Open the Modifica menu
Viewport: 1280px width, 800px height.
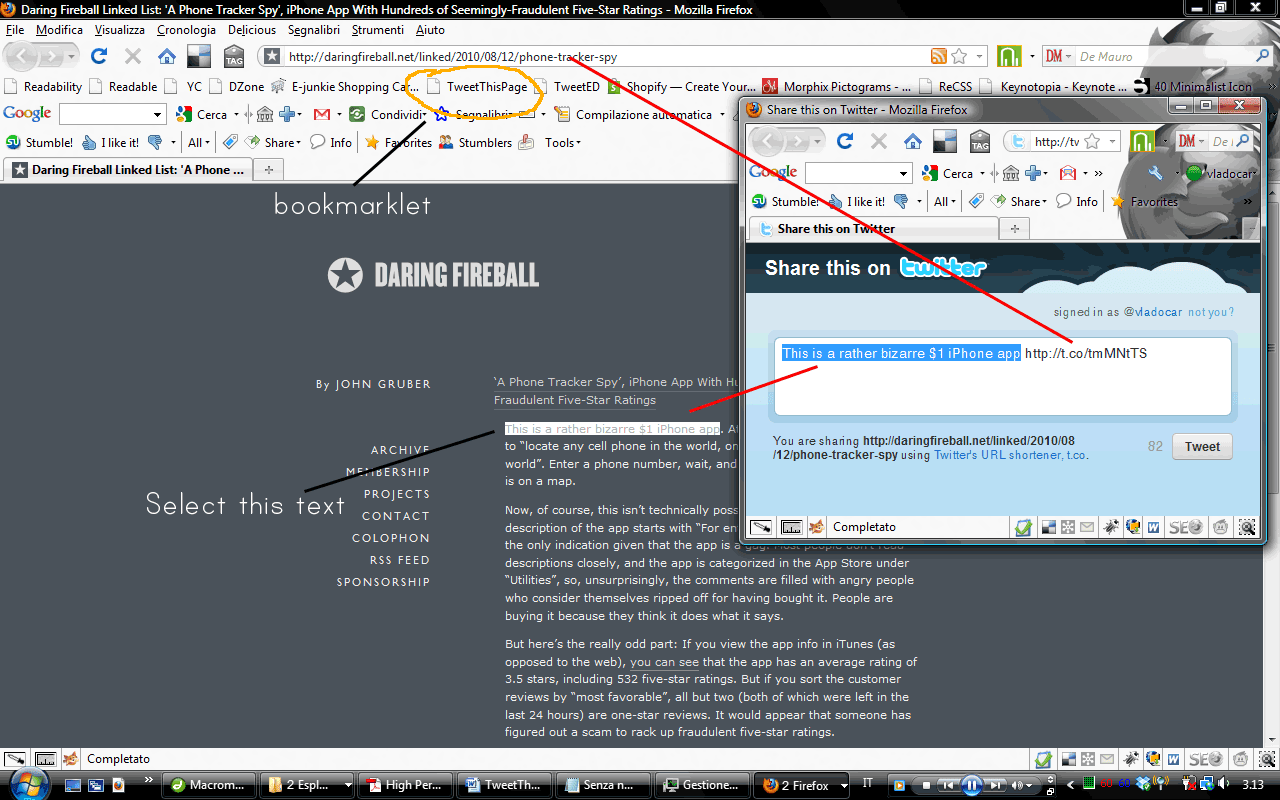[x=59, y=30]
